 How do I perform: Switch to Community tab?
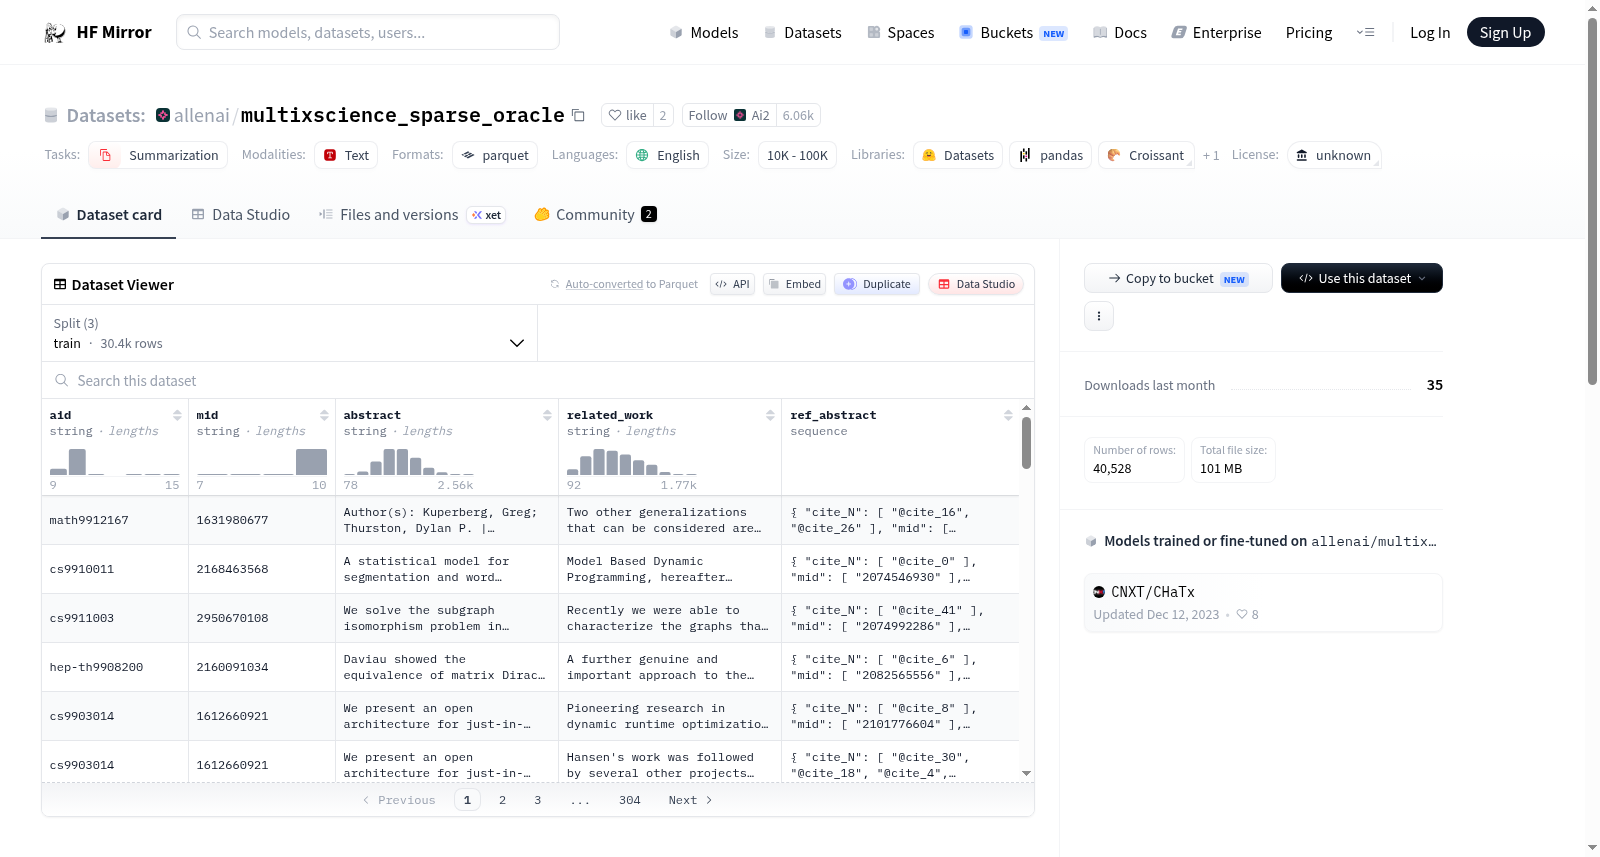pyautogui.click(x=595, y=215)
